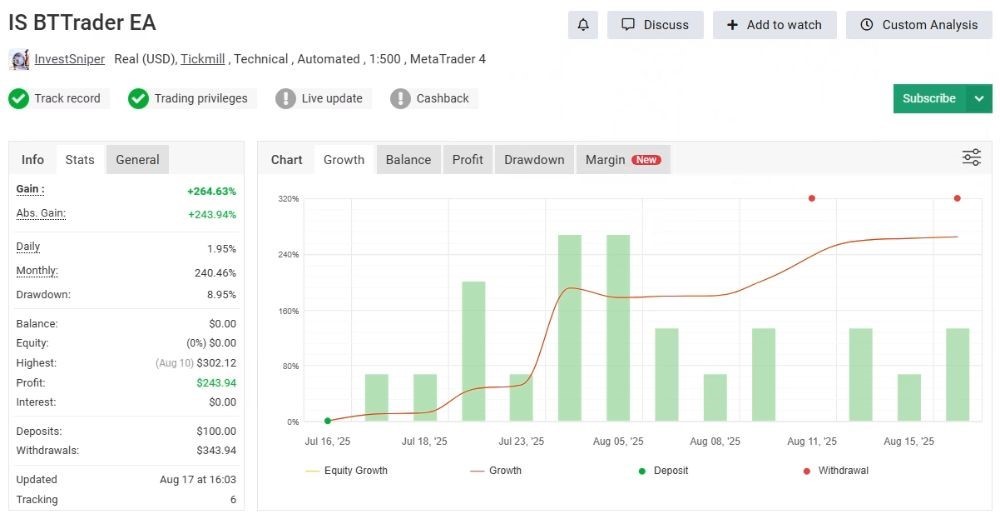
Task: Click the Track record green checkmark icon
Action: [x=19, y=98]
